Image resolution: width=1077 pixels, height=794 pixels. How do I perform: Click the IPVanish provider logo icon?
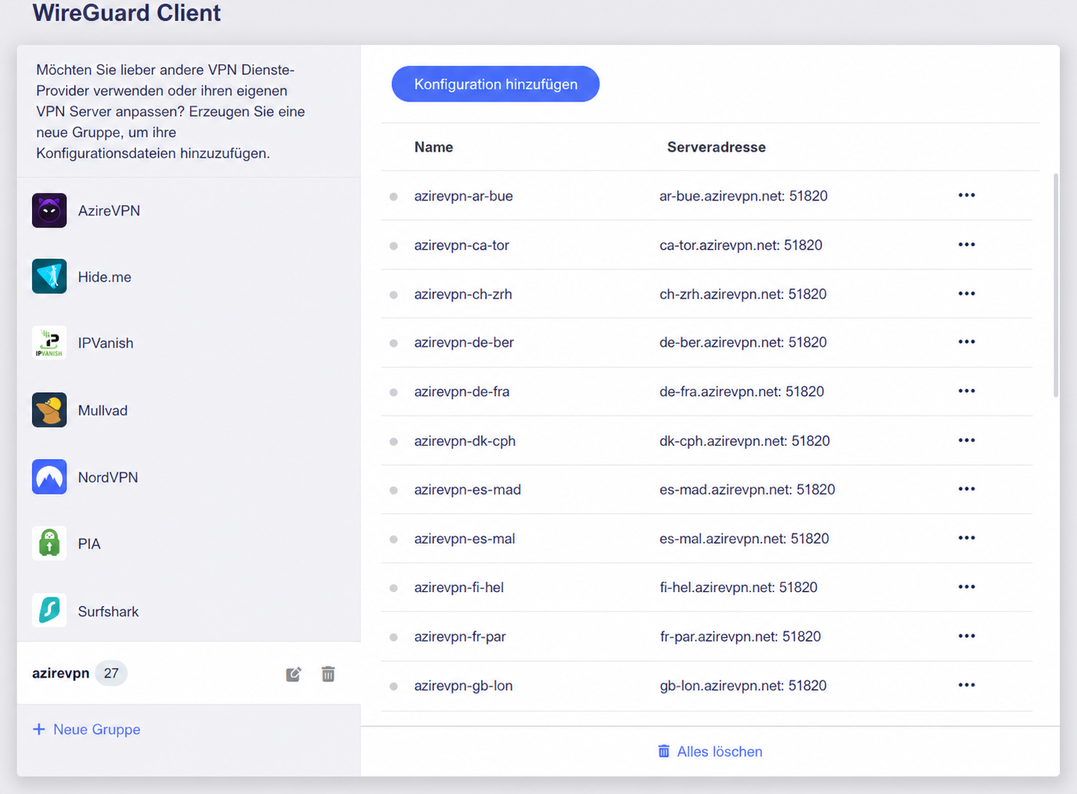pos(49,343)
